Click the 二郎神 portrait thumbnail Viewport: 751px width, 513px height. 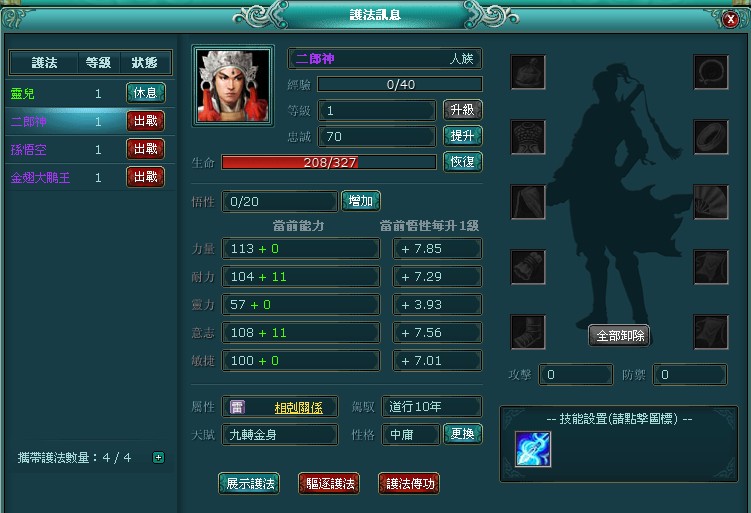pos(233,86)
